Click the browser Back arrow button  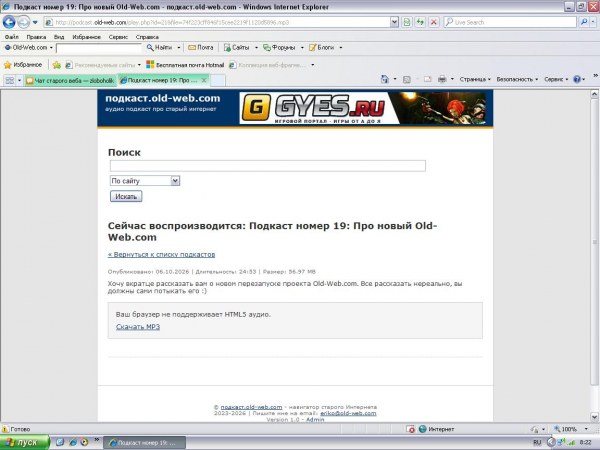[x=9, y=22]
